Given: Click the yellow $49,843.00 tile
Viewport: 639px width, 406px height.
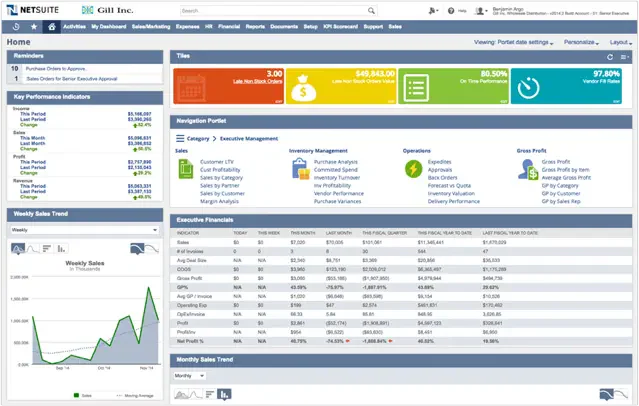Looking at the screenshot, I should click(341, 86).
